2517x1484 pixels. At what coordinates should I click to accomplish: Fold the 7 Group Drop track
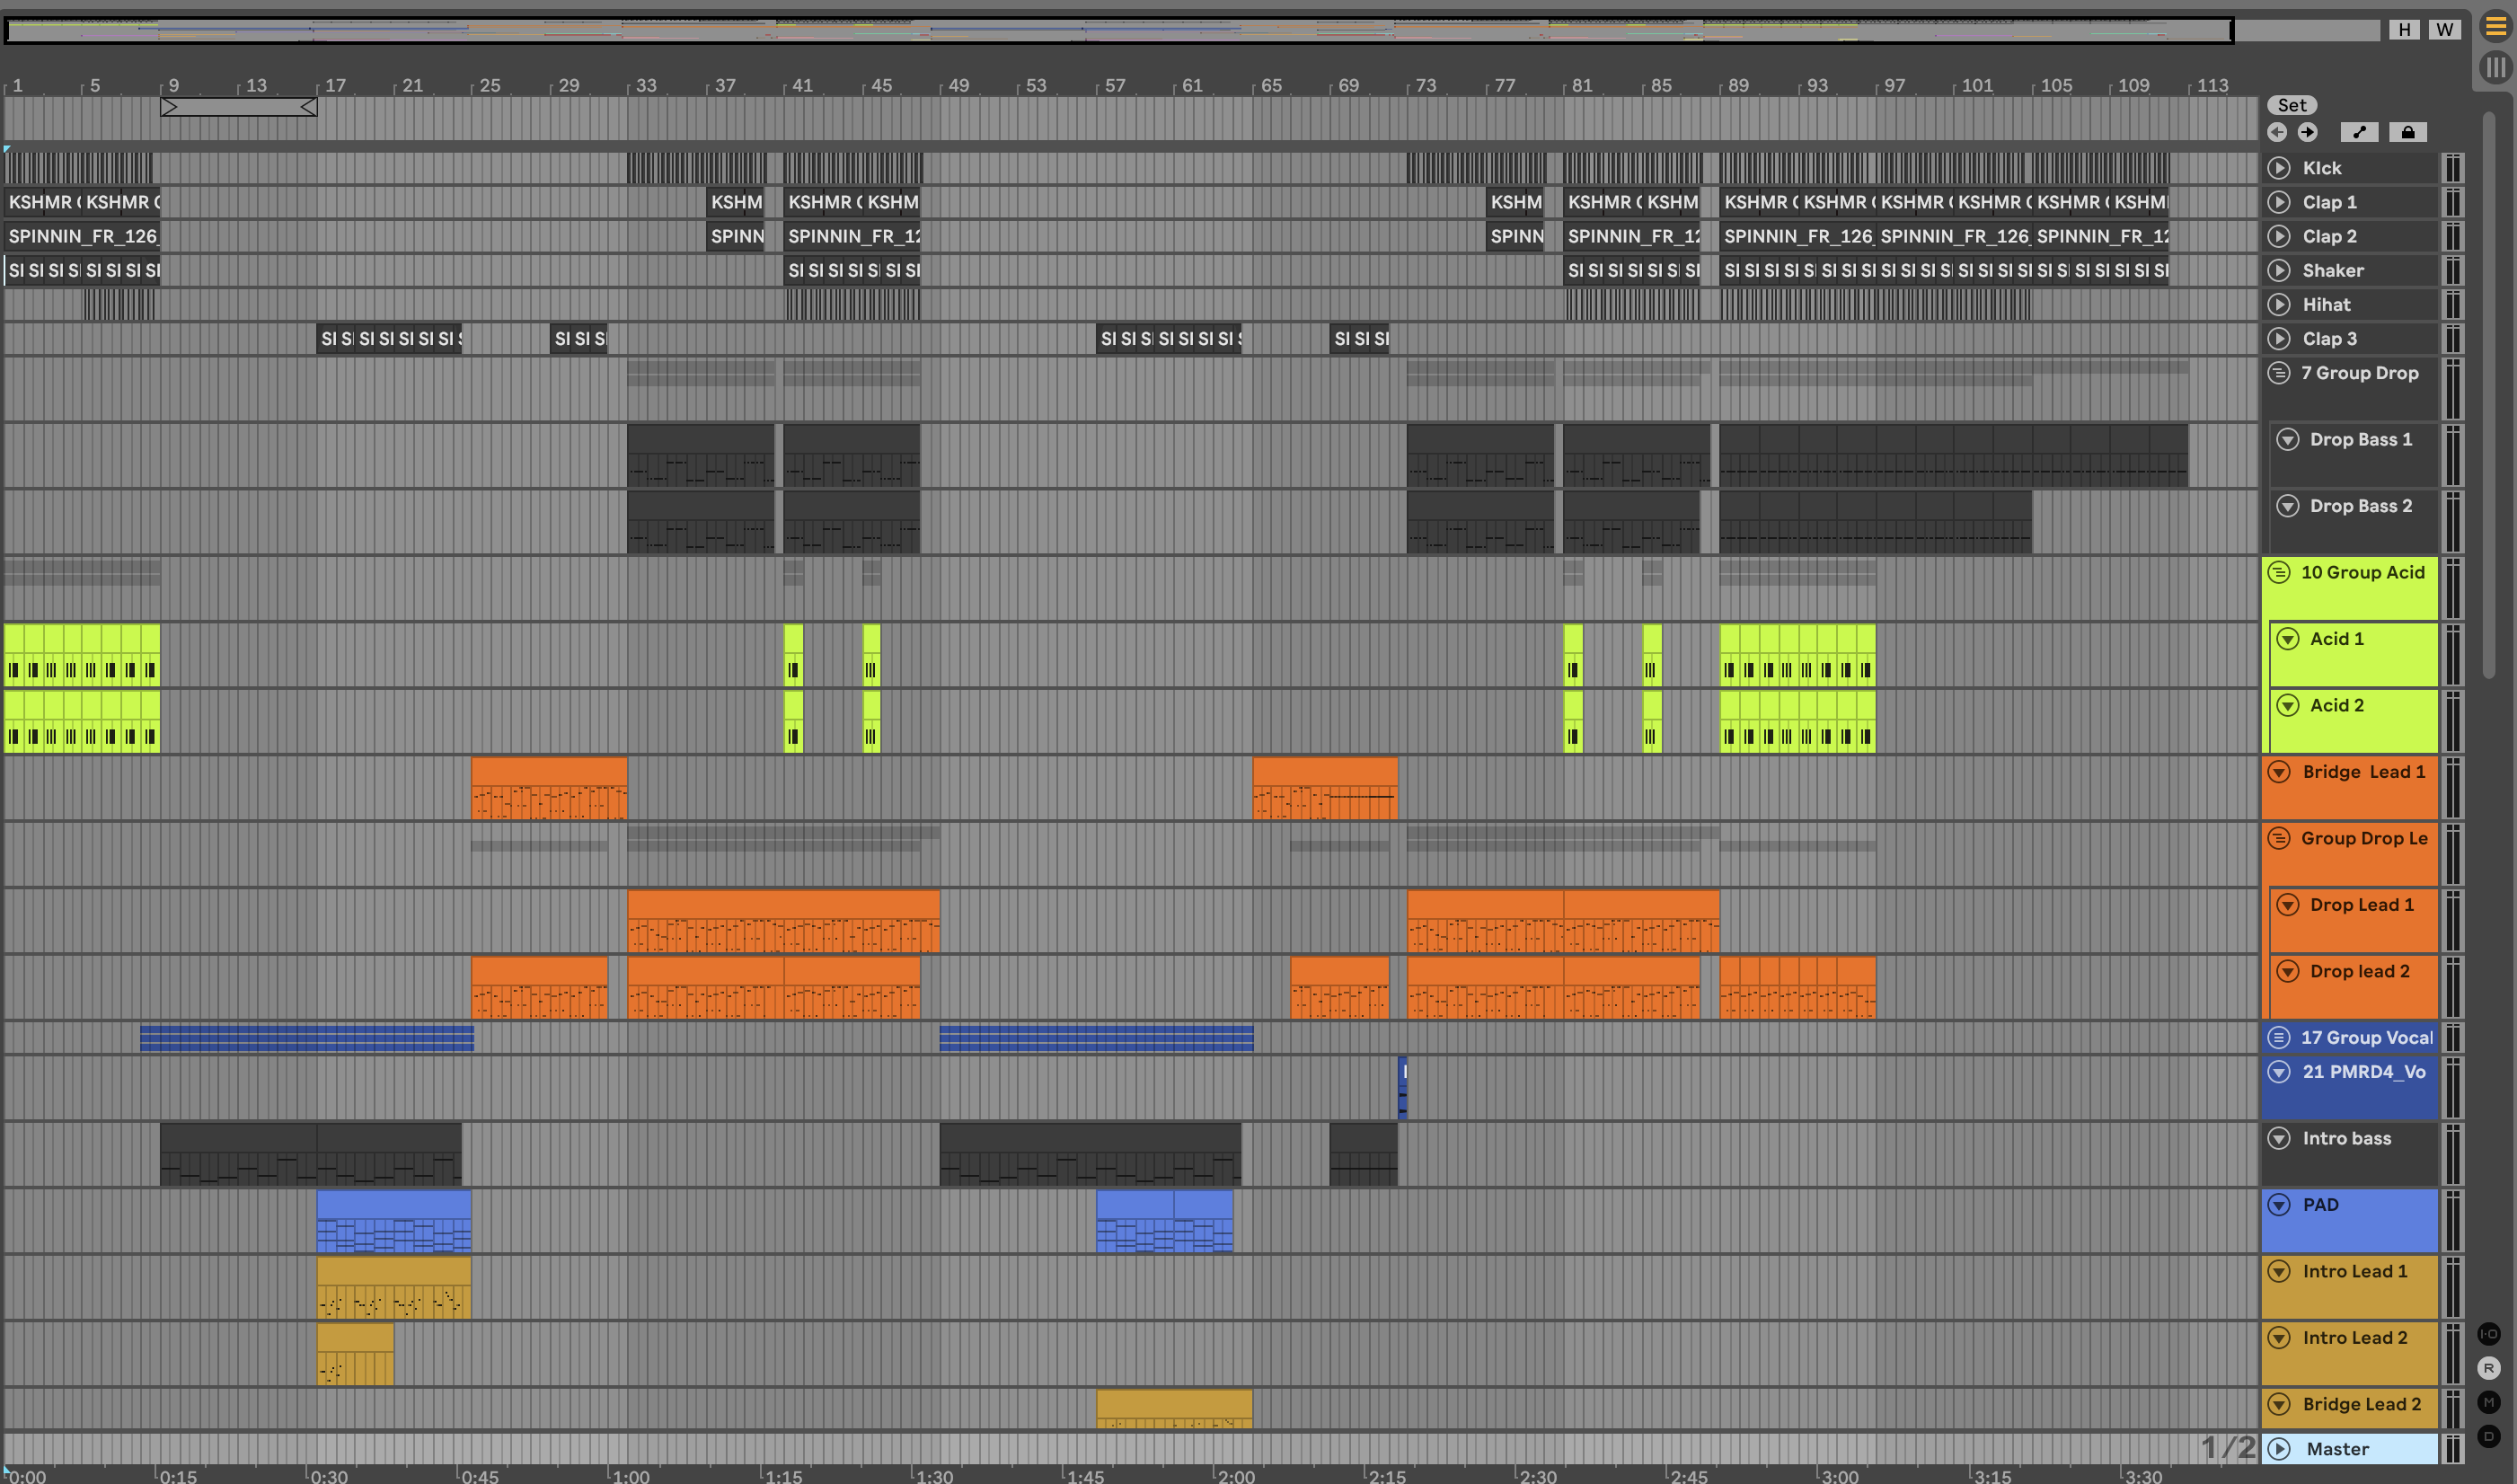(2278, 373)
